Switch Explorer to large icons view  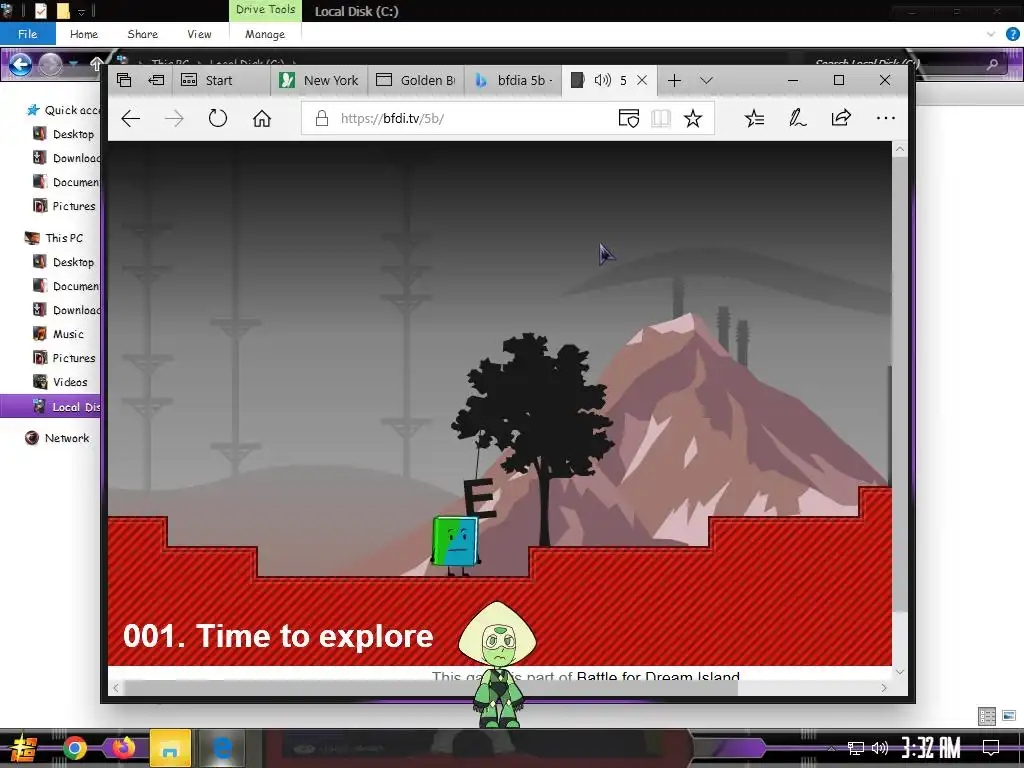[1009, 716]
